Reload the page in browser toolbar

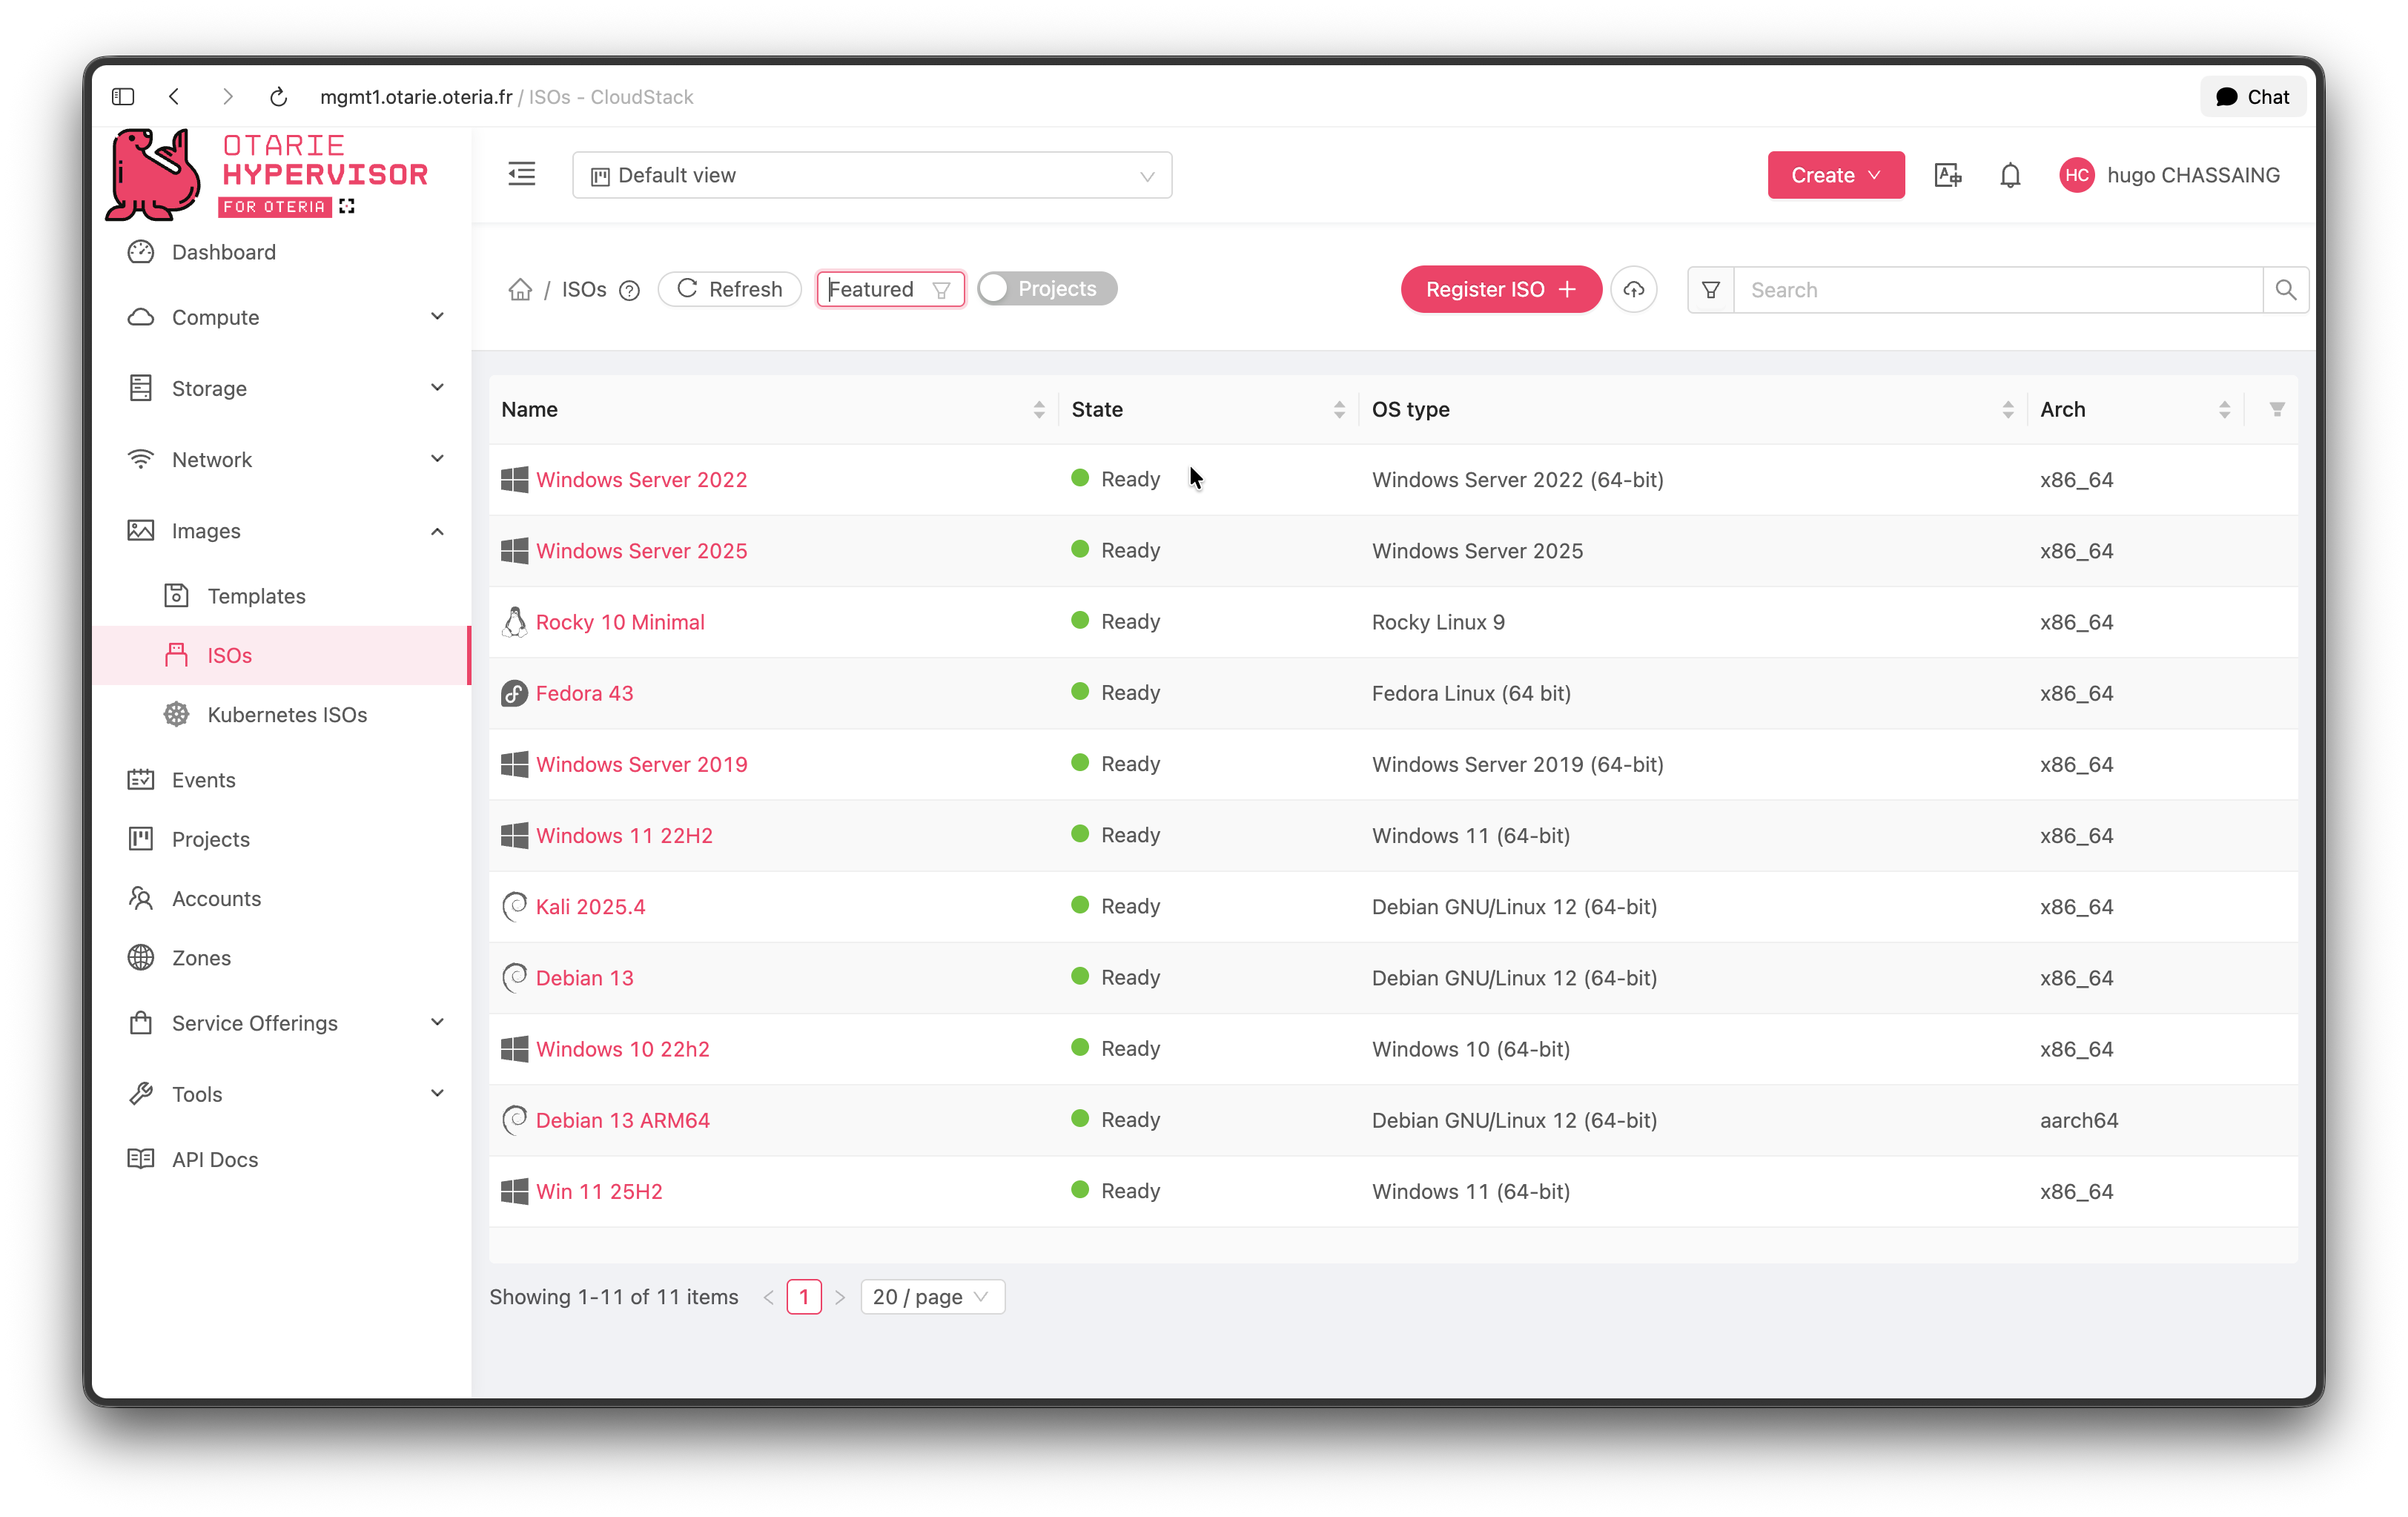coord(278,97)
